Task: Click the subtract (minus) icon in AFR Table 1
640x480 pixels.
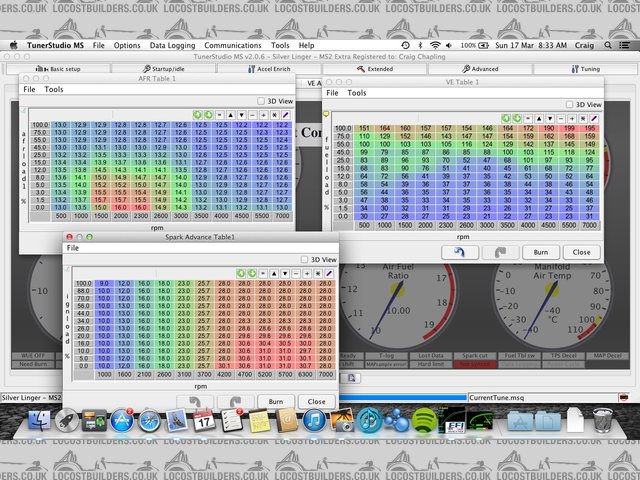Action: pyautogui.click(x=253, y=115)
